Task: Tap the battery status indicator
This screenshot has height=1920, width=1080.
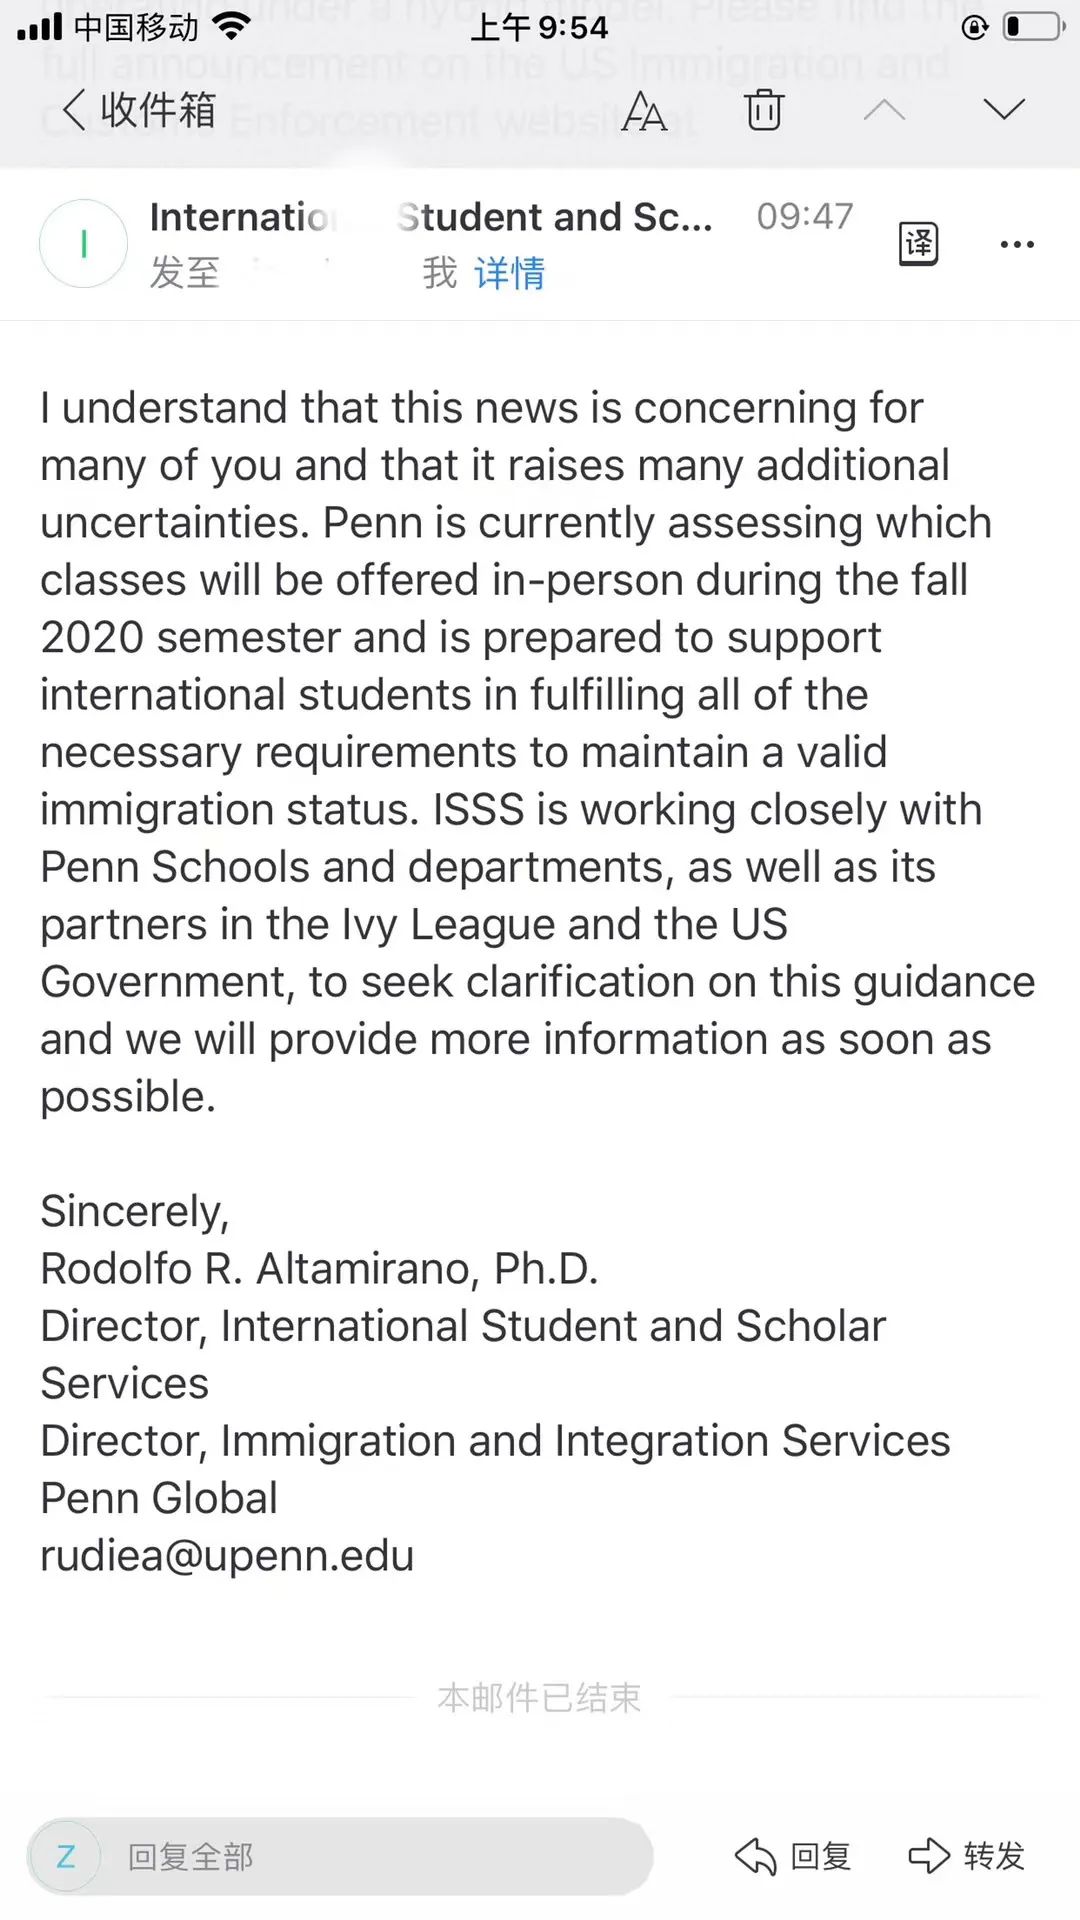Action: pos(1033,27)
